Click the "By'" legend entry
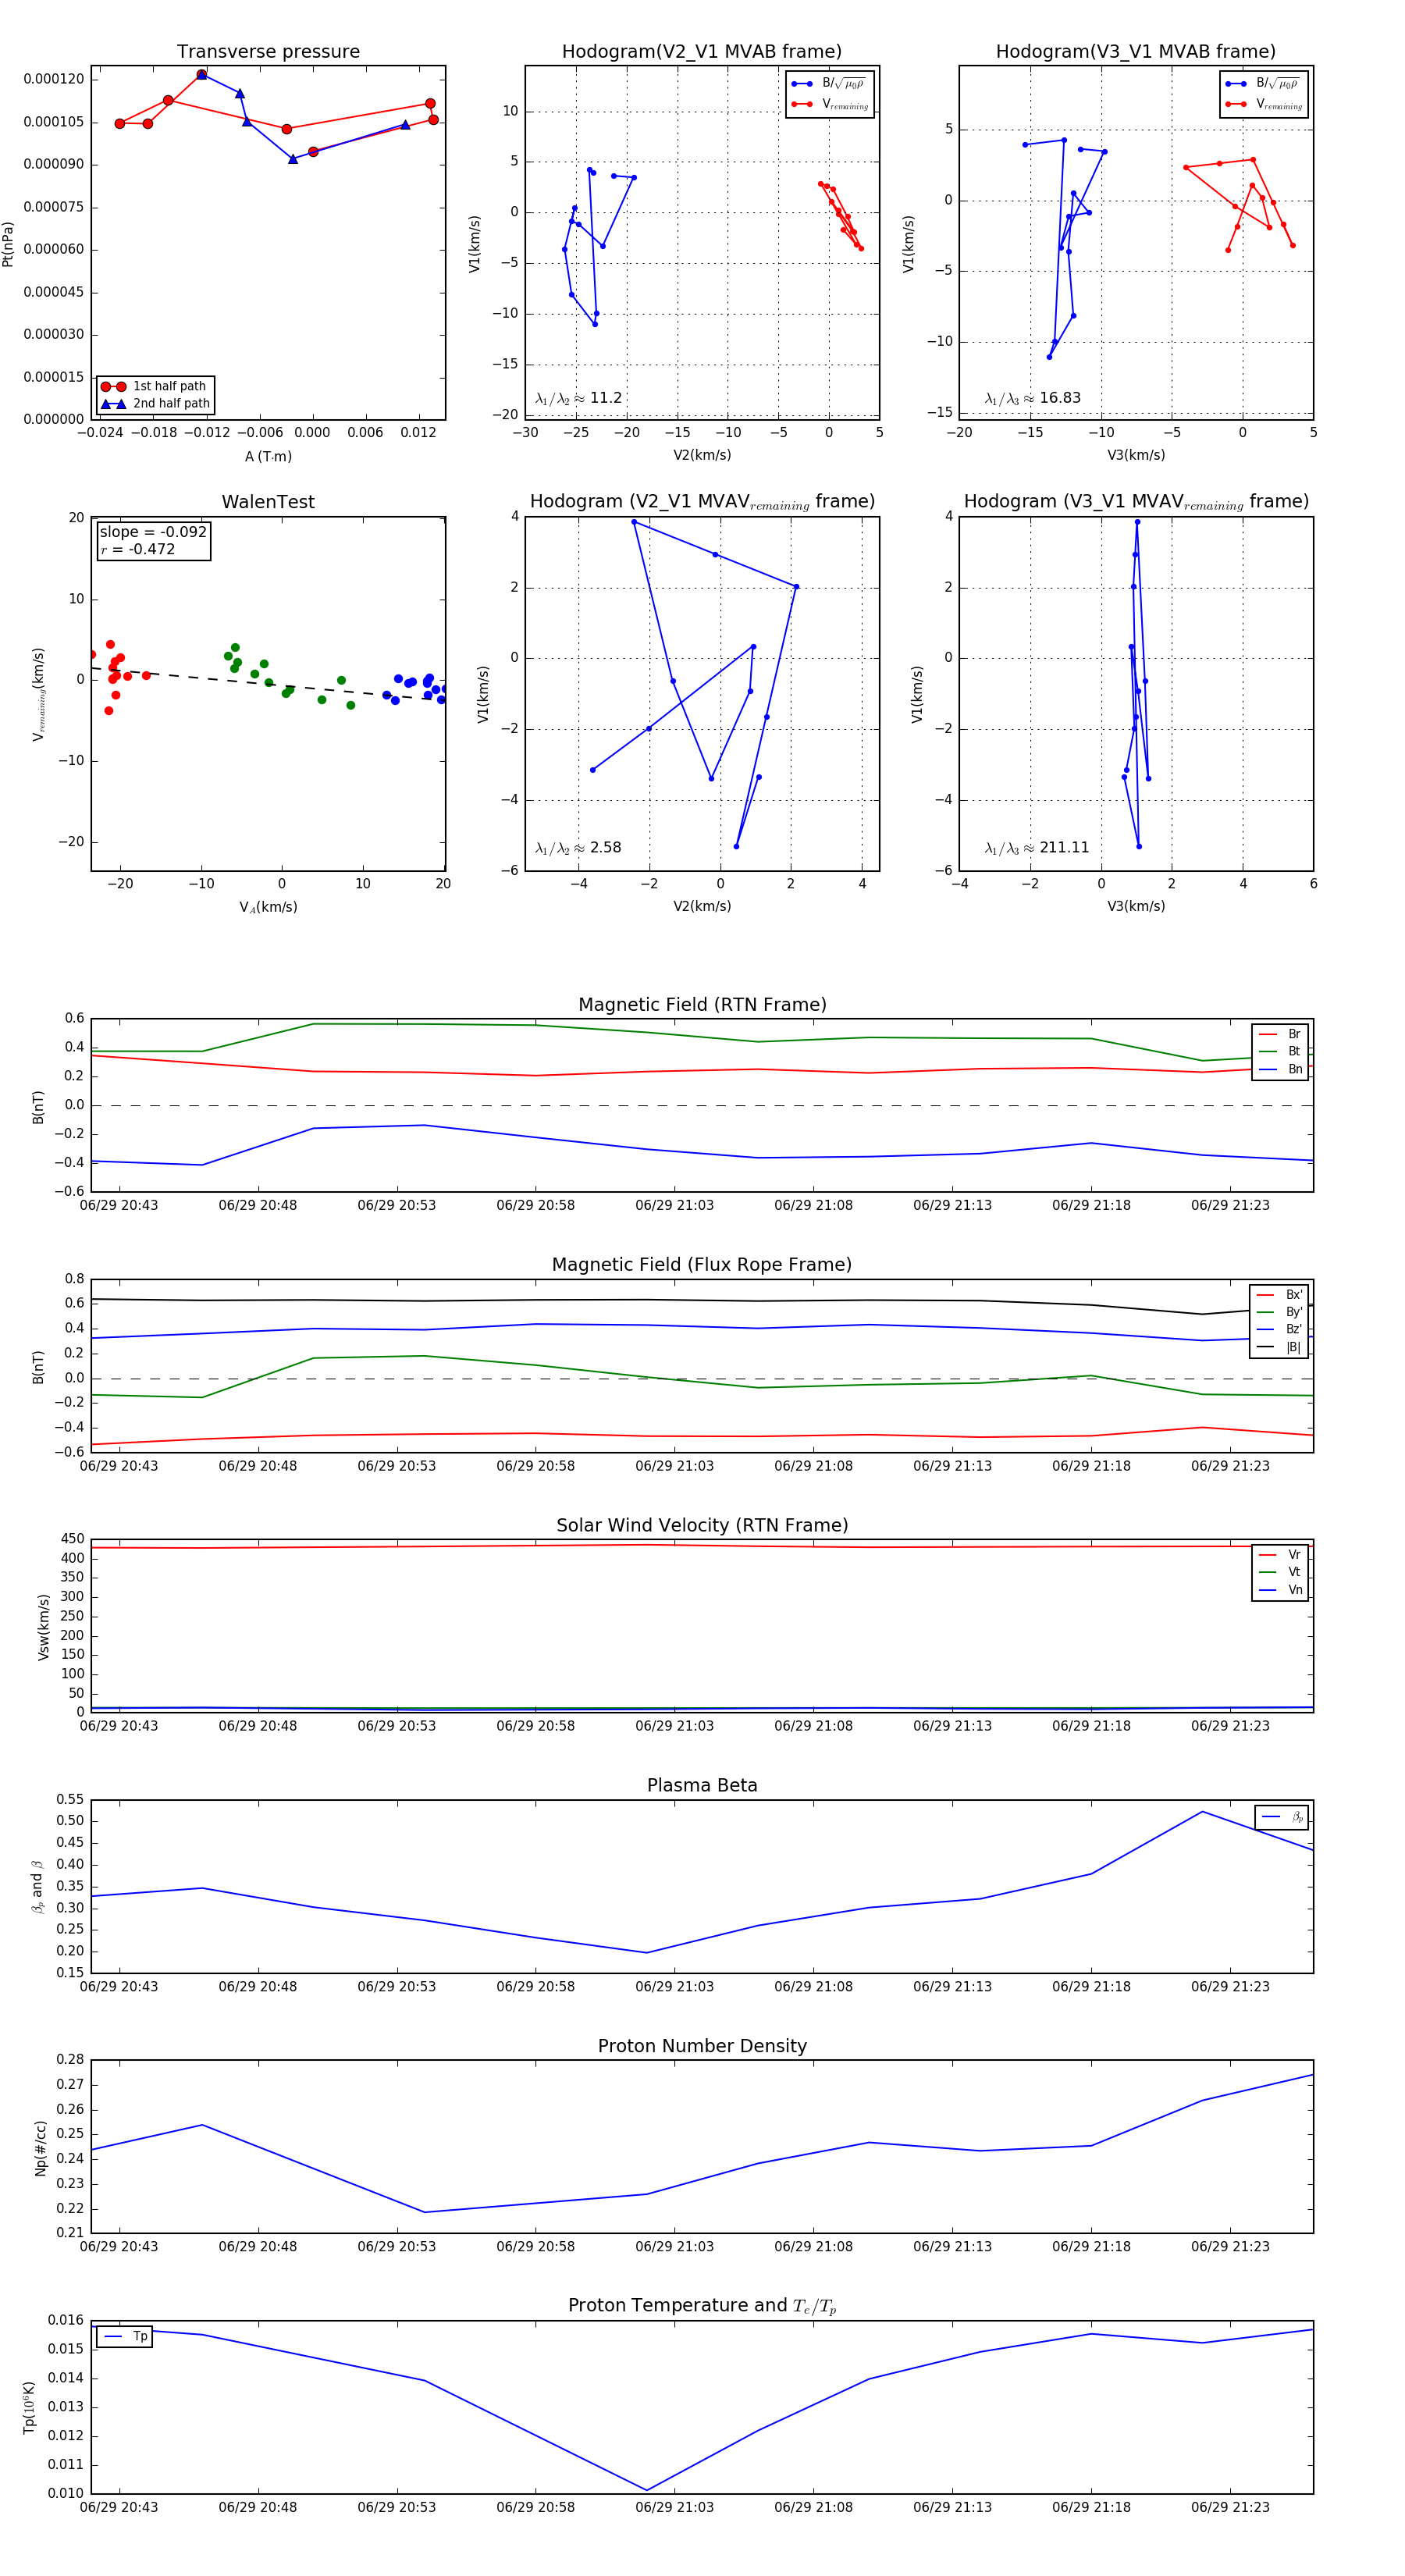Viewport: 1405px width, 2576px height. [1279, 1312]
